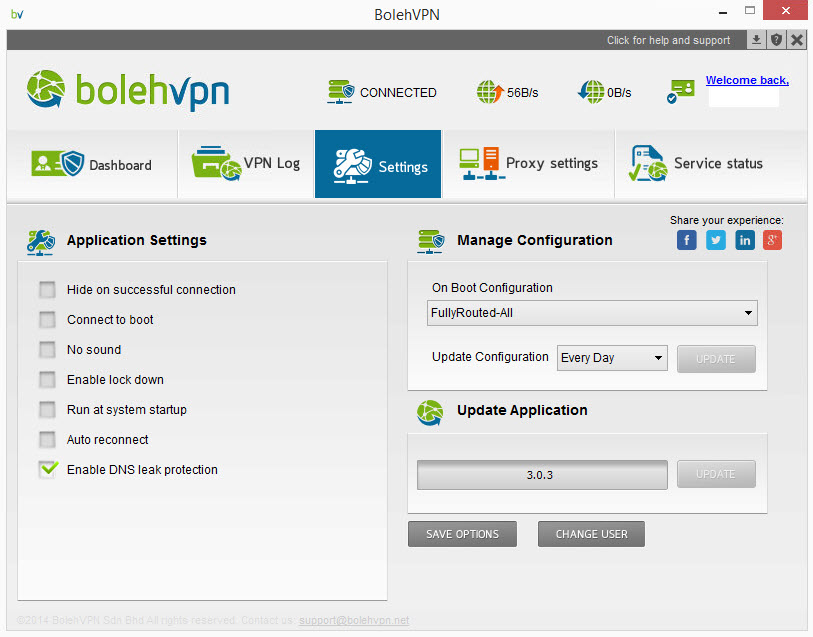The height and width of the screenshot is (637, 813).
Task: Maximize the BolehVPN window
Action: pos(750,11)
